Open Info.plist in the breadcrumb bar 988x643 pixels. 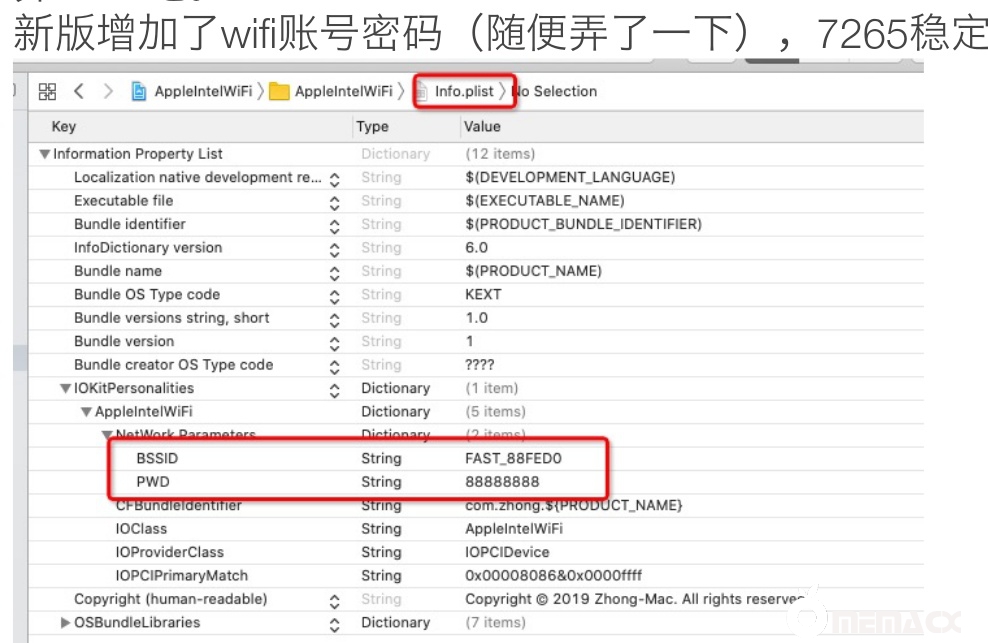click(x=463, y=91)
